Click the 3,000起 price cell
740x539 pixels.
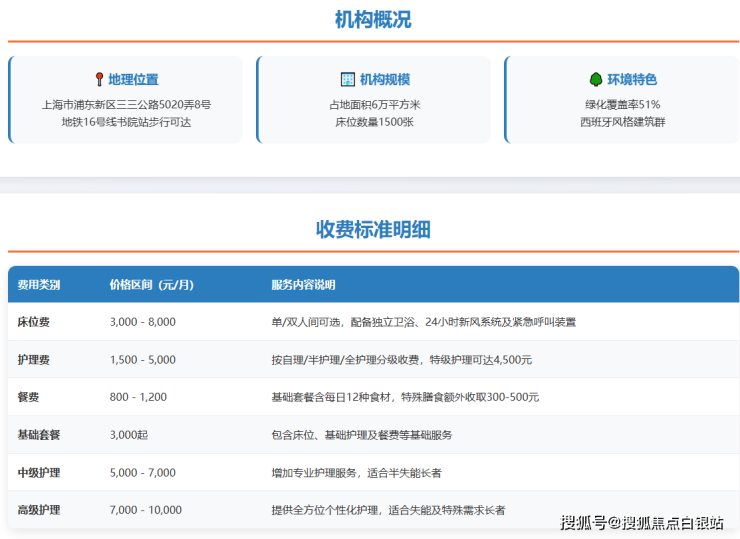pyautogui.click(x=130, y=435)
